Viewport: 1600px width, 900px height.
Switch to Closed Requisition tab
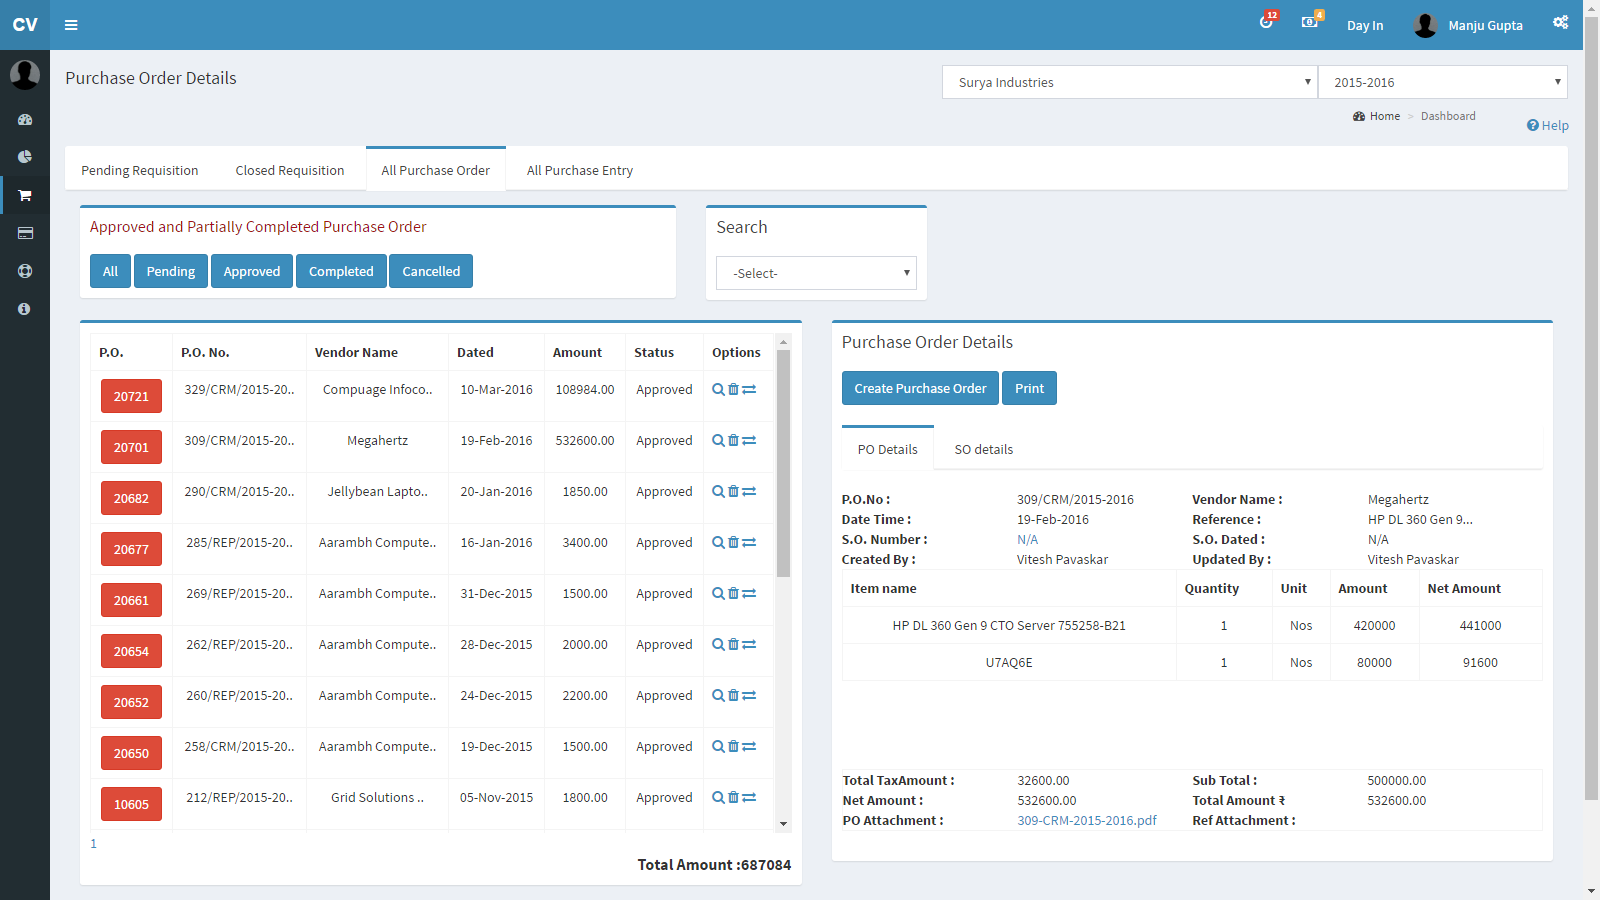point(290,170)
